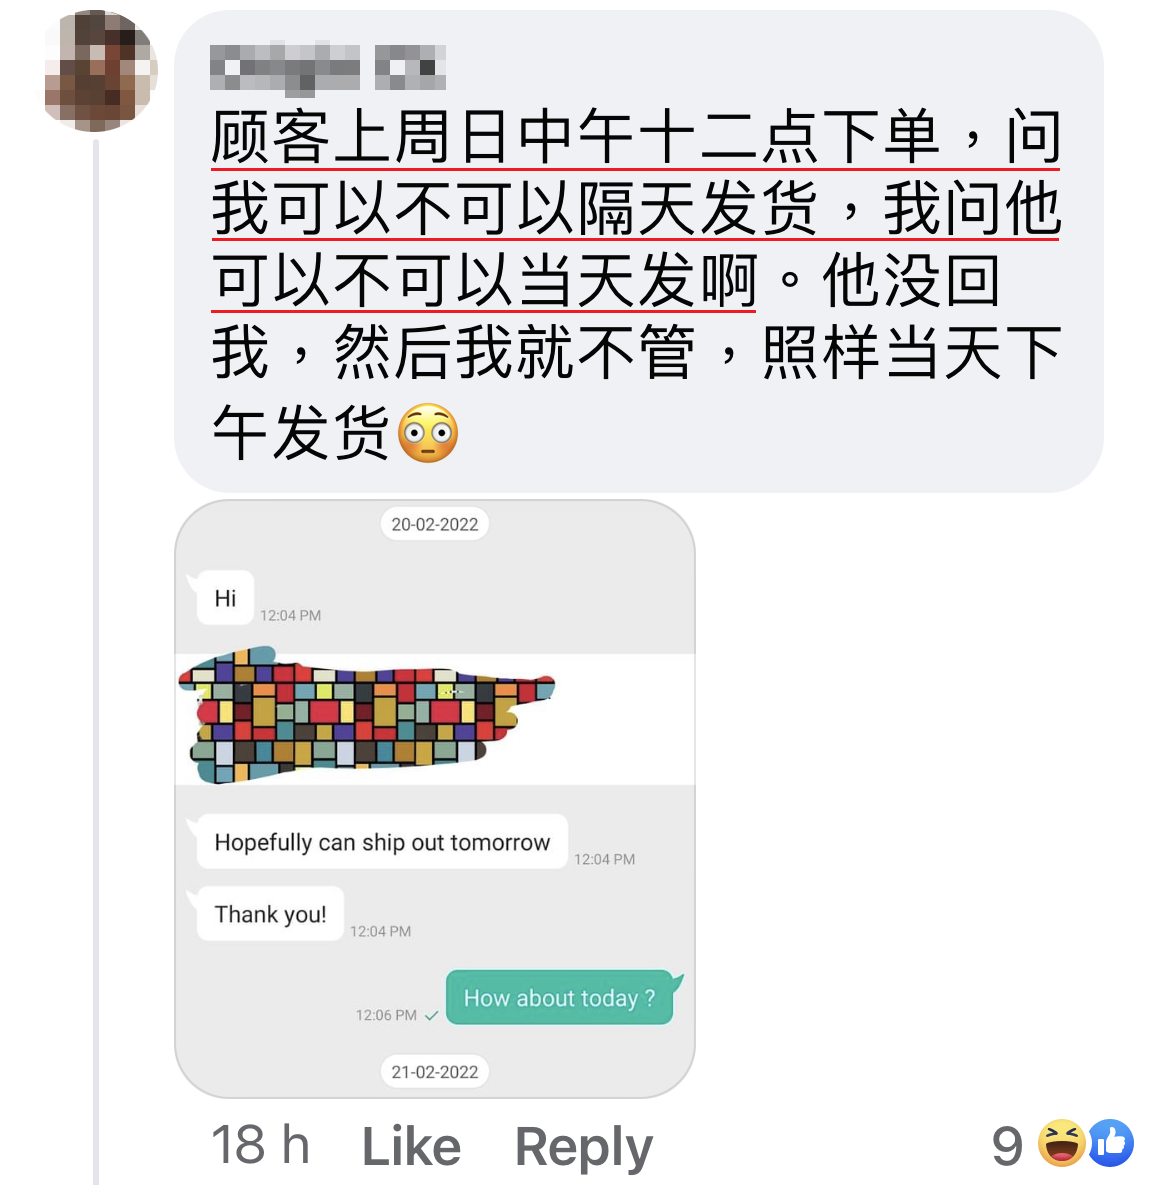1170x1185 pixels.
Task: Click the 'Thank you!' chat bubble
Action: point(270,914)
